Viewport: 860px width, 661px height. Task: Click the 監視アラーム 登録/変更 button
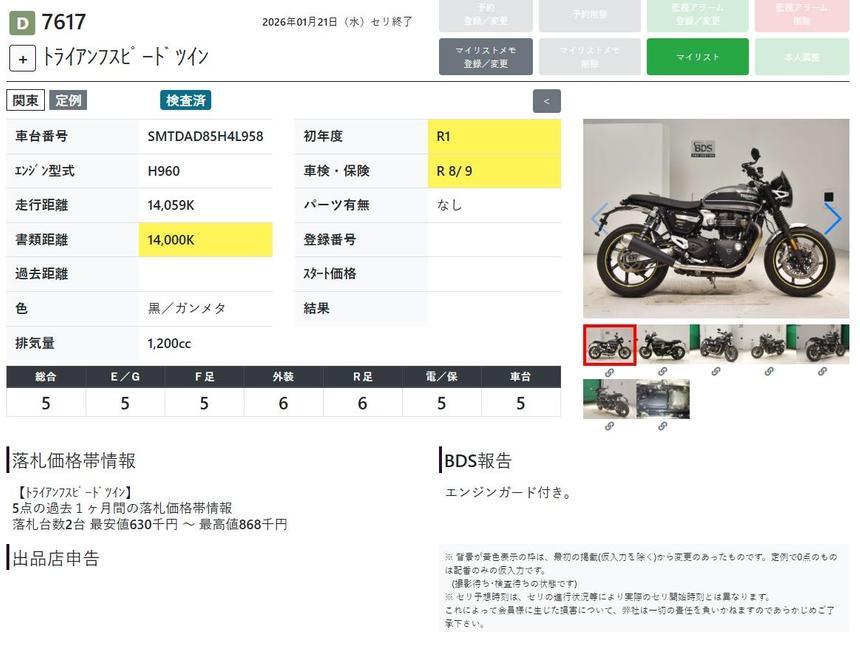tap(697, 15)
